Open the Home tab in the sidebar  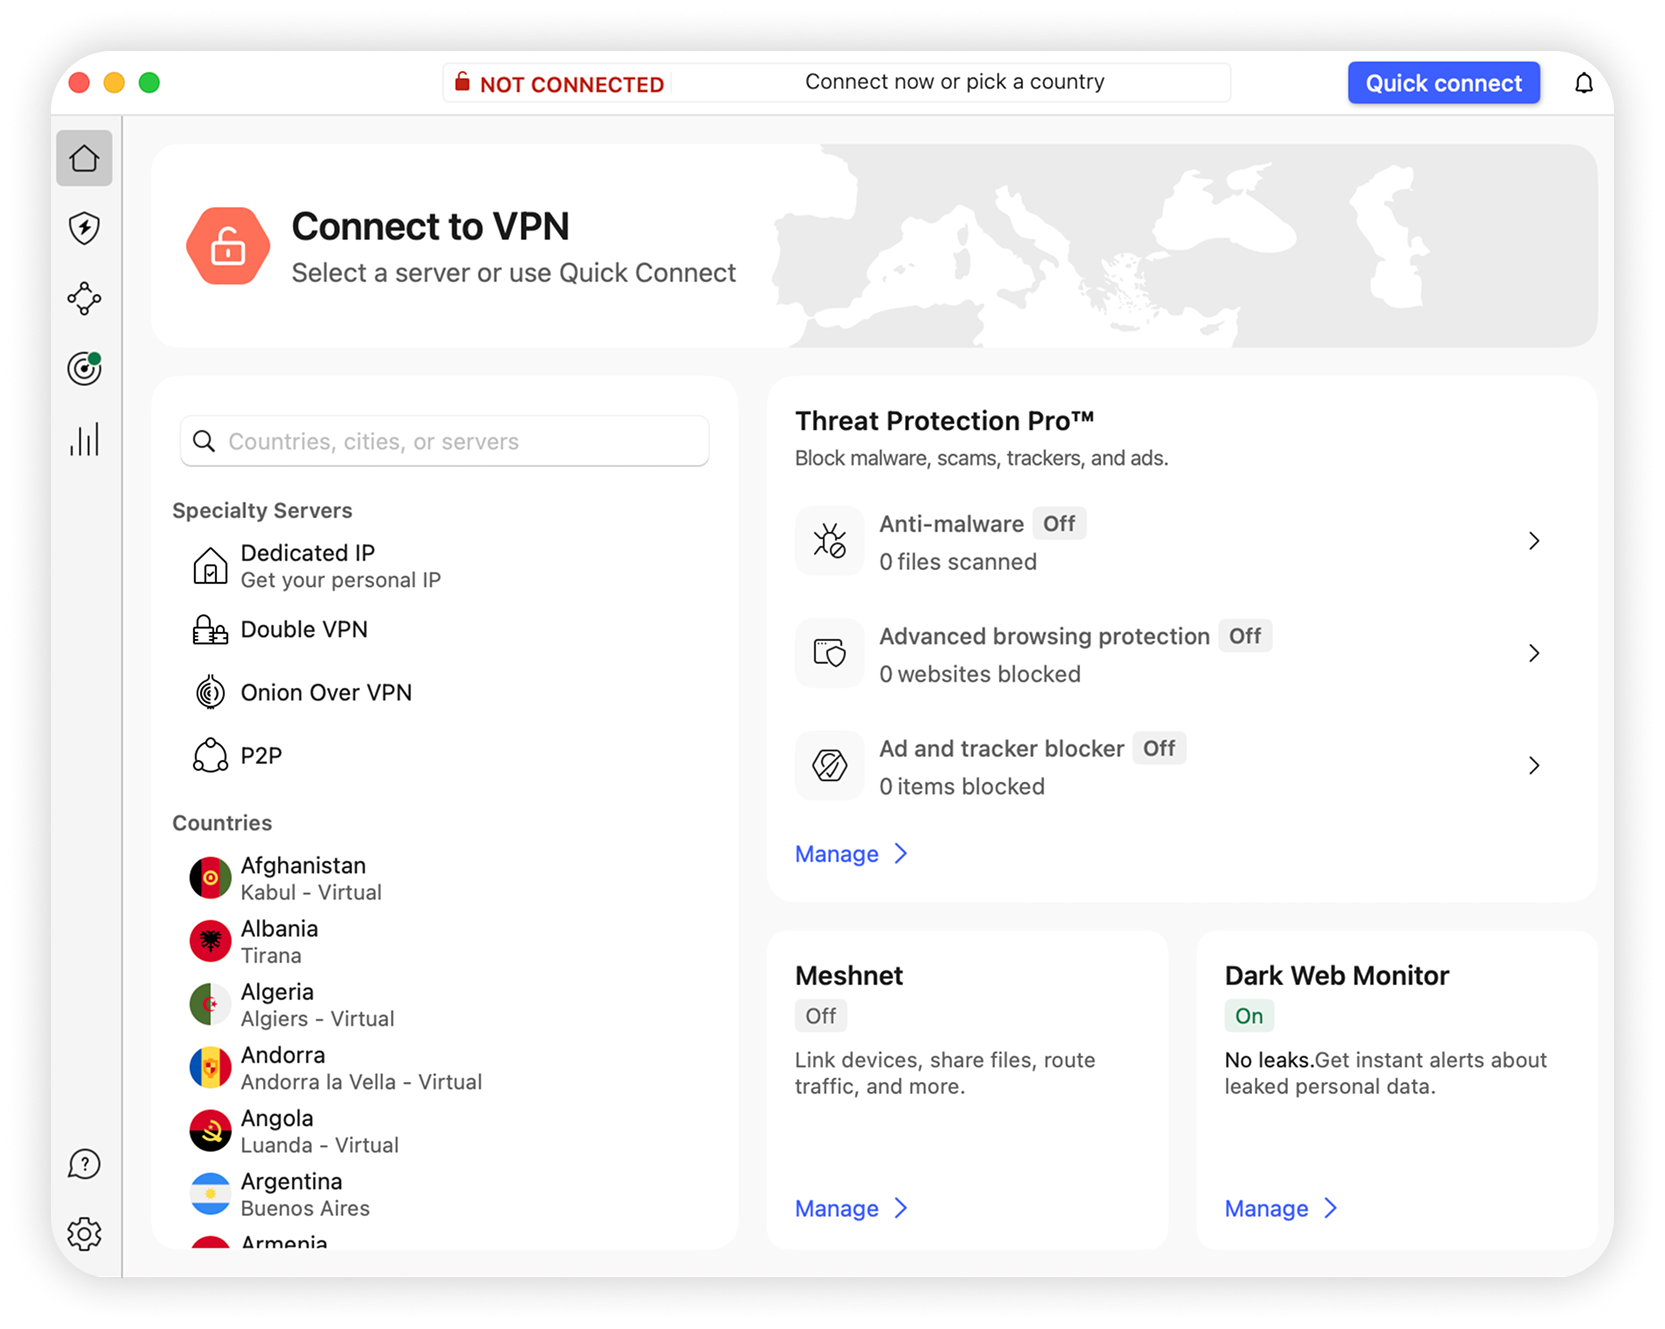[84, 158]
